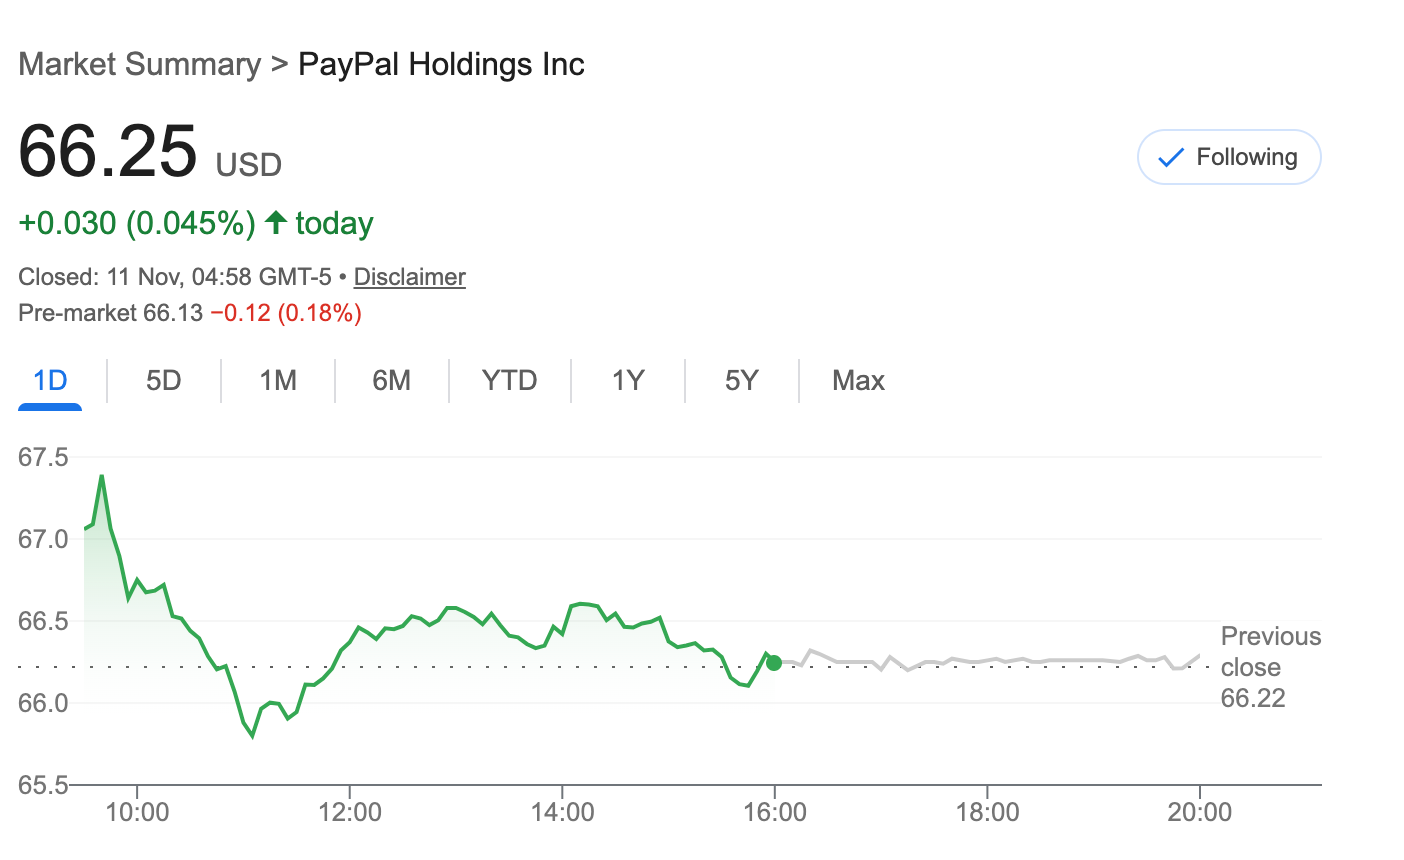Screen dimensions: 1404x860
Task: Click the +0.030 (0.045%) change text
Action: [137, 223]
